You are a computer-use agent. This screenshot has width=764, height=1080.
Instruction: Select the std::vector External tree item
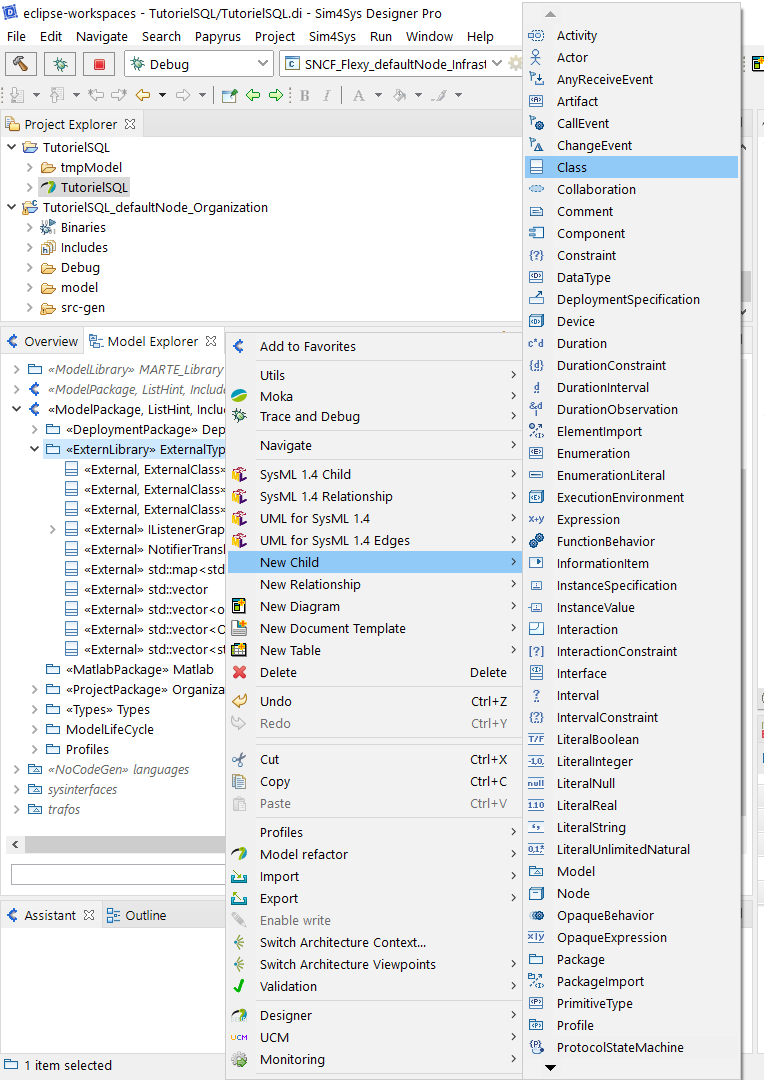tap(136, 589)
